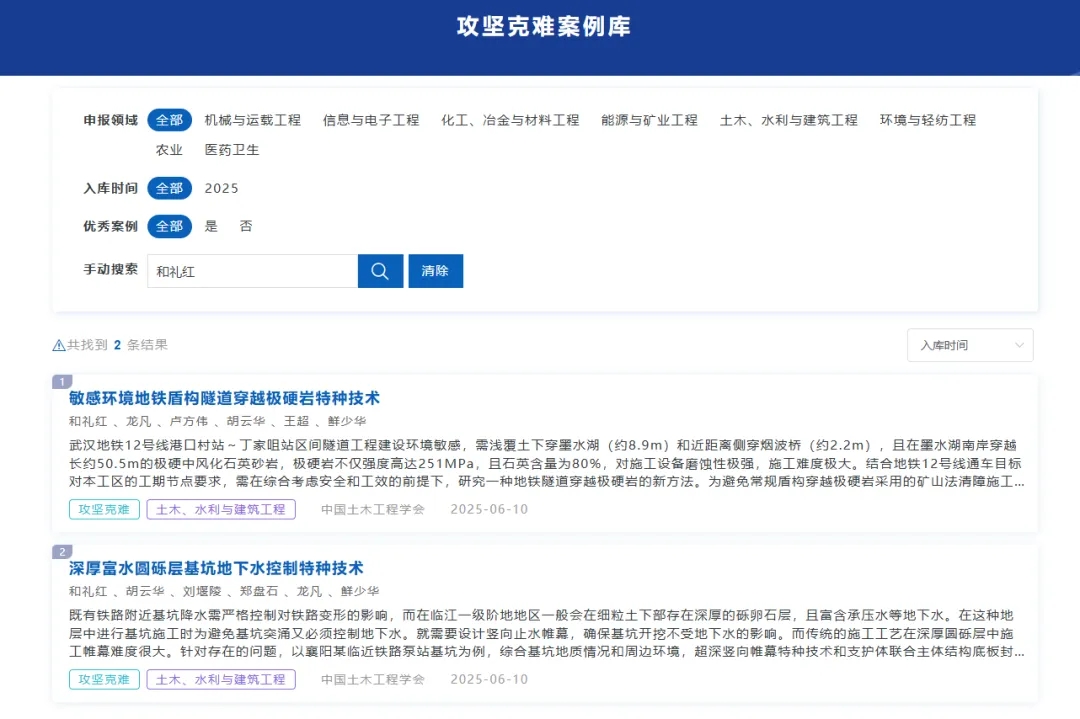The width and height of the screenshot is (1080, 719).
Task: Open case 深厚富水圆砾层基坑地下水控制特种技术
Action: (216, 568)
